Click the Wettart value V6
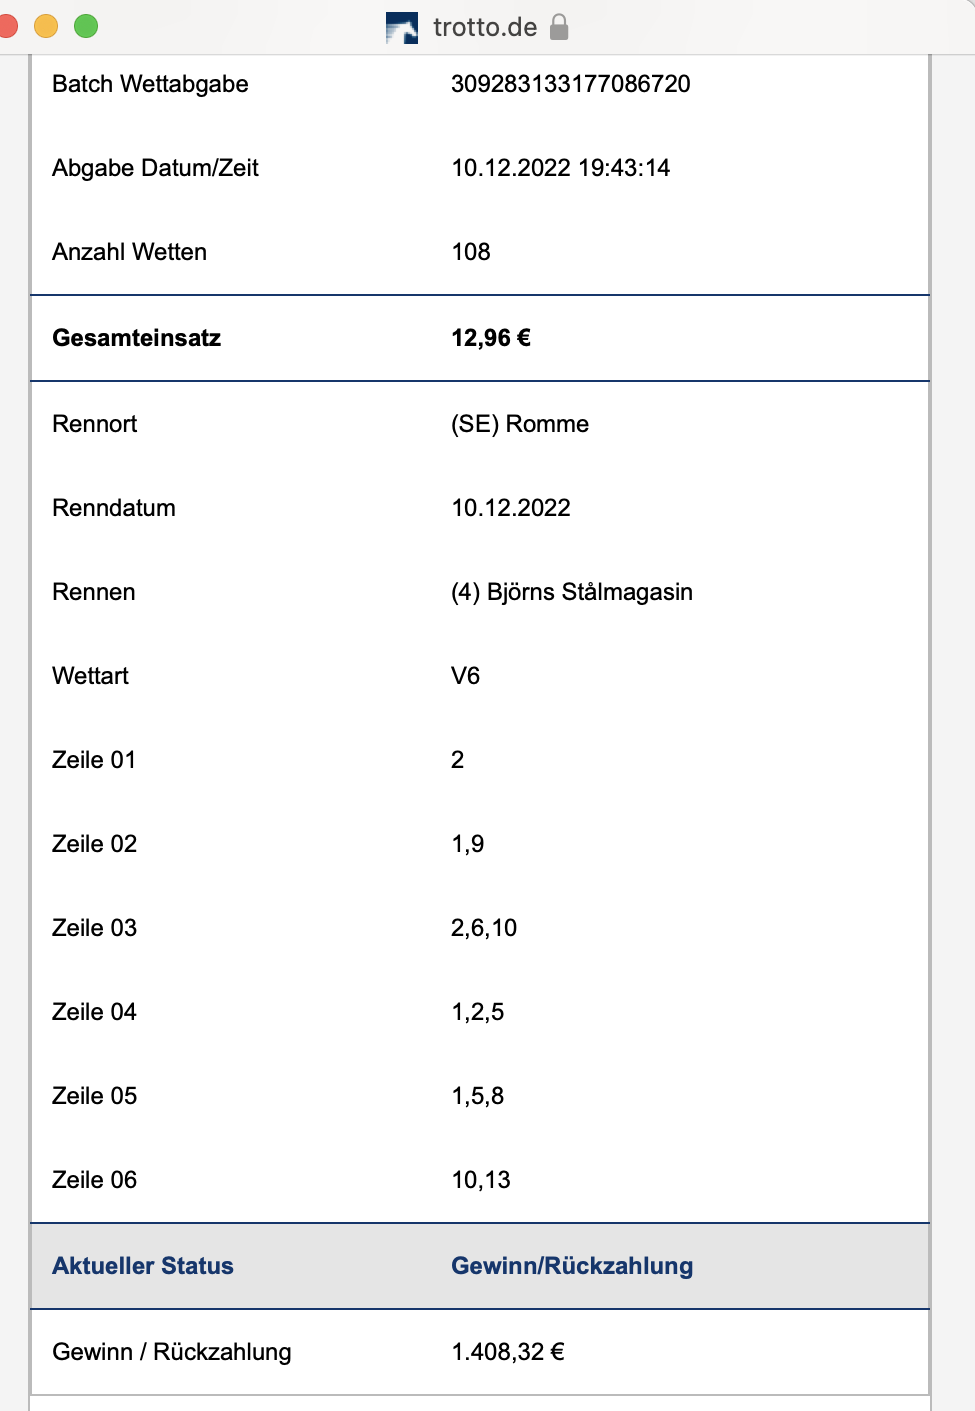 466,676
